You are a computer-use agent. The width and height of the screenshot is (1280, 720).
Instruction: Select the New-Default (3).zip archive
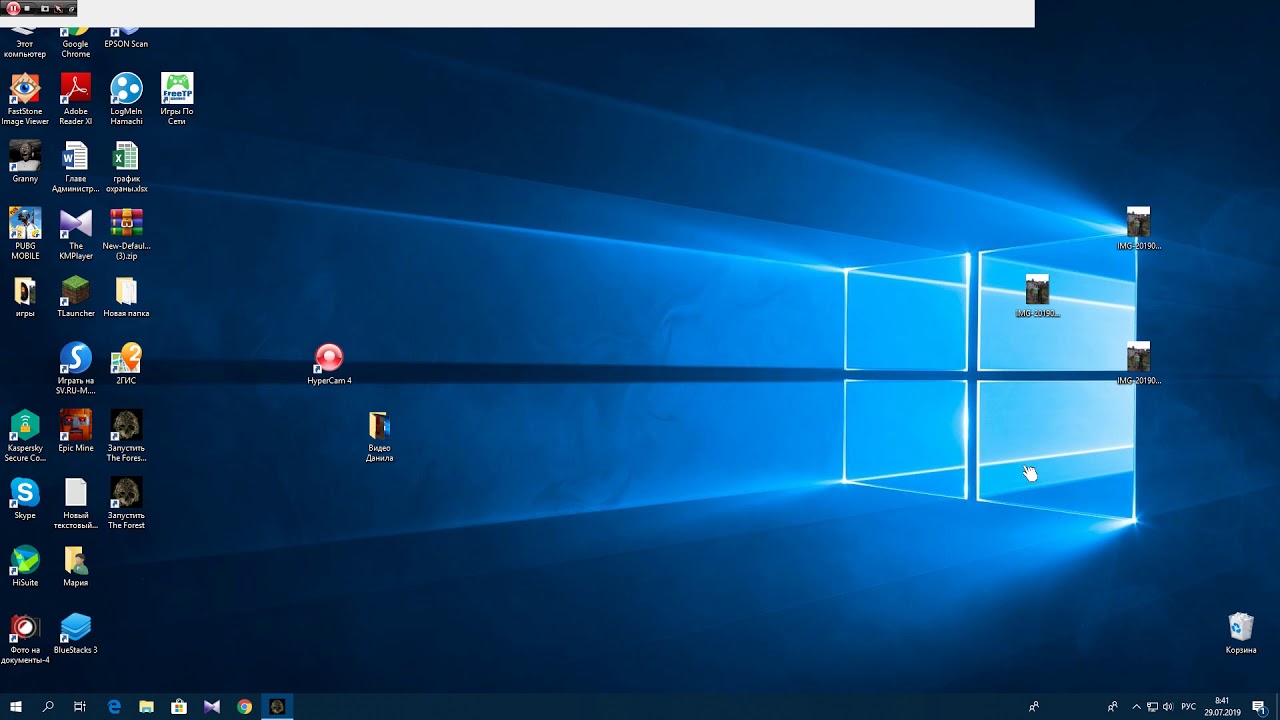126,233
